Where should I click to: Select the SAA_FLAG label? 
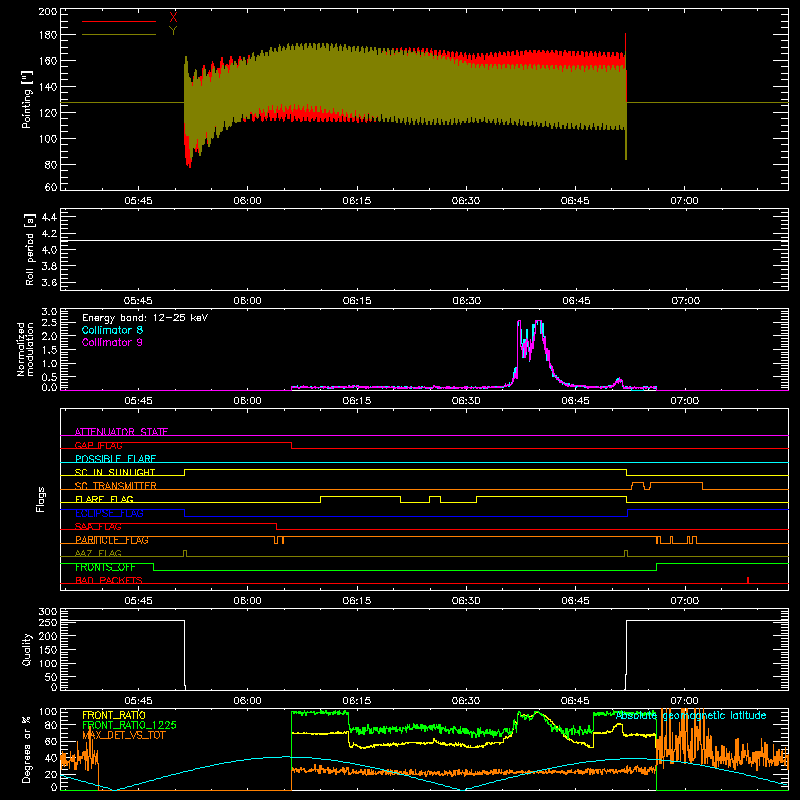tap(98, 527)
